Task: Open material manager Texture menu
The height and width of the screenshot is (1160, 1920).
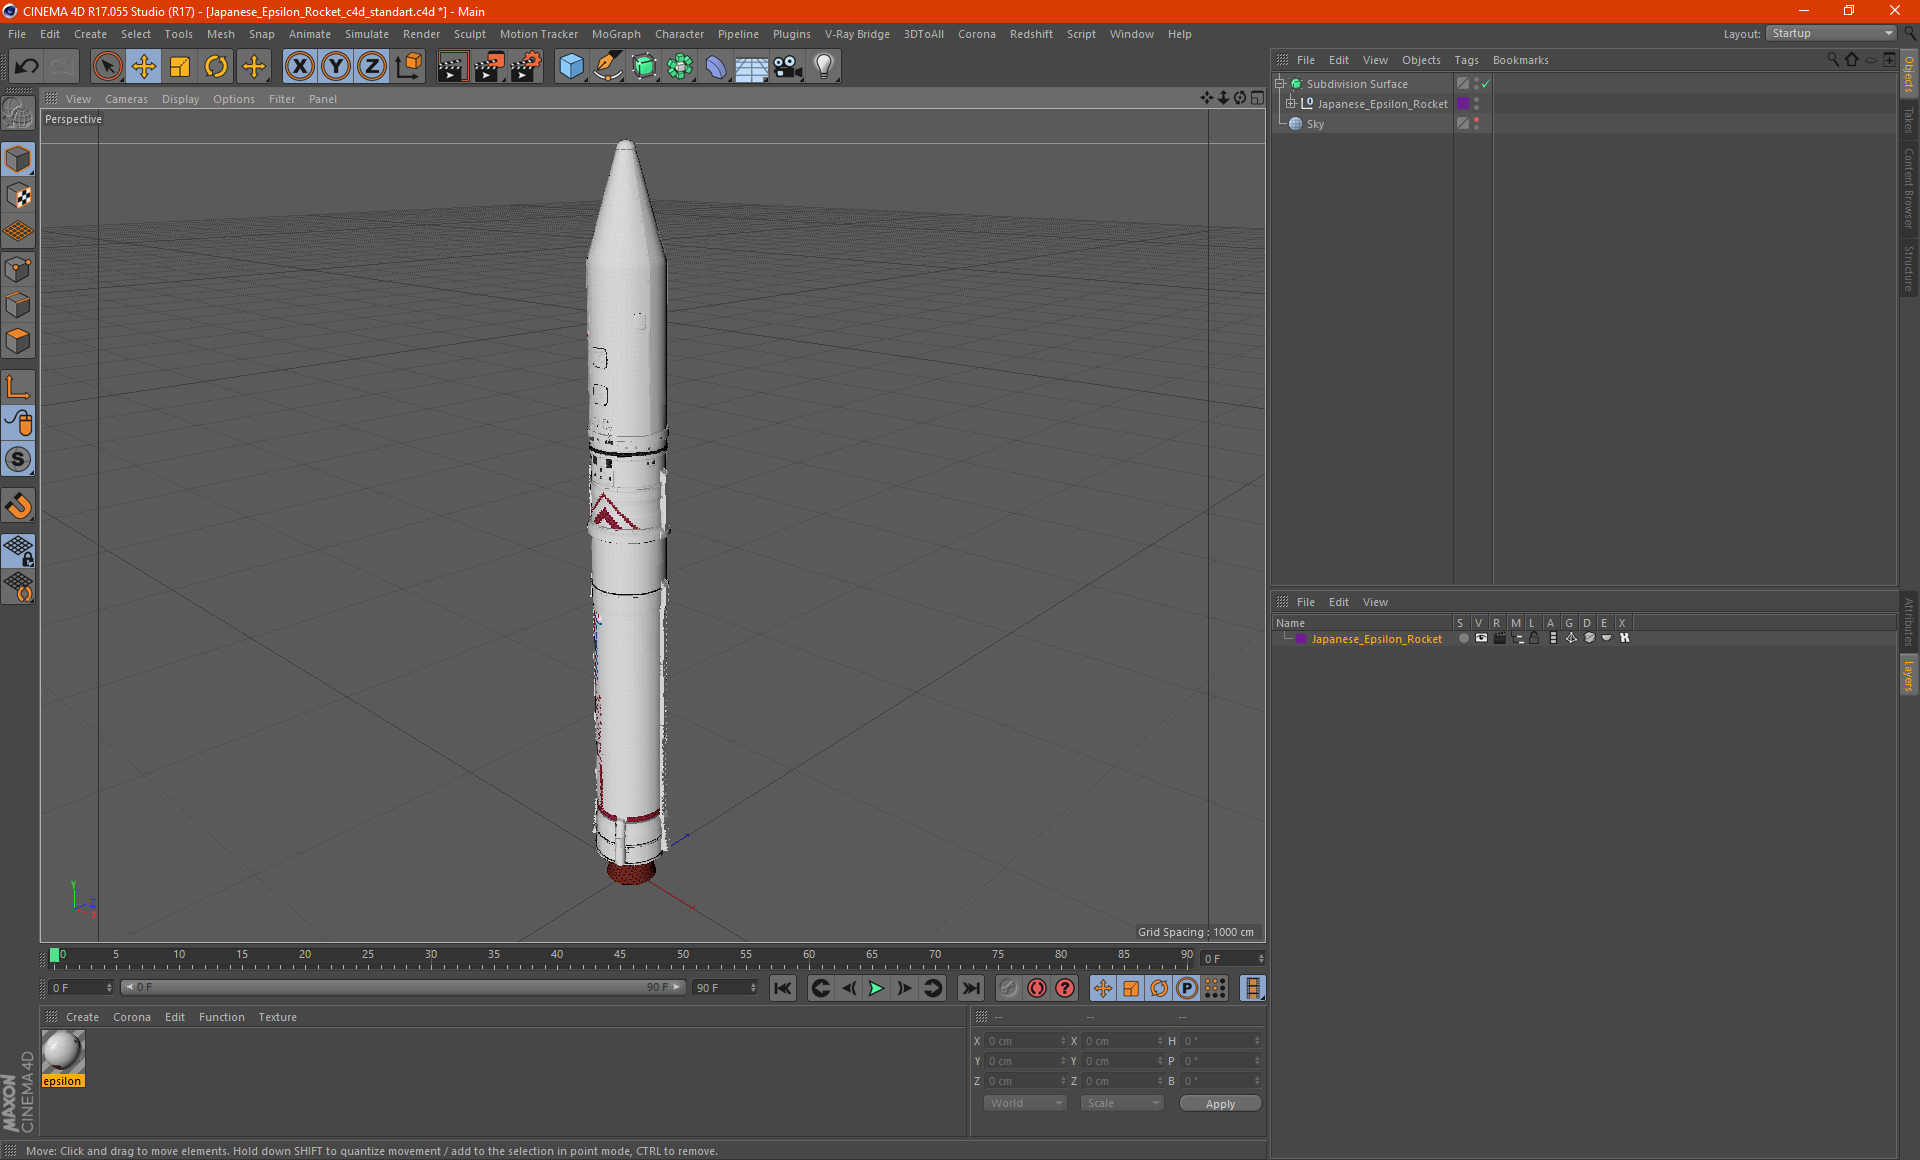Action: (x=277, y=1017)
